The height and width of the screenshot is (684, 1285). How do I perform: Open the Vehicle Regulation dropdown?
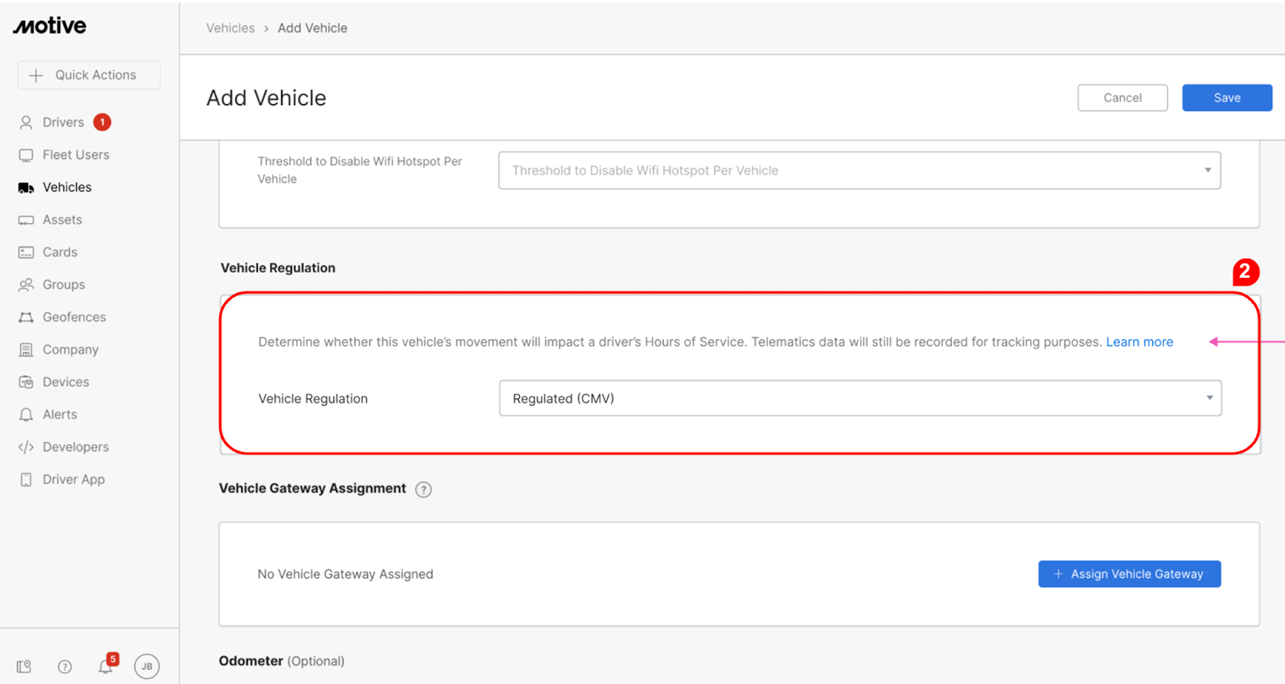click(860, 398)
